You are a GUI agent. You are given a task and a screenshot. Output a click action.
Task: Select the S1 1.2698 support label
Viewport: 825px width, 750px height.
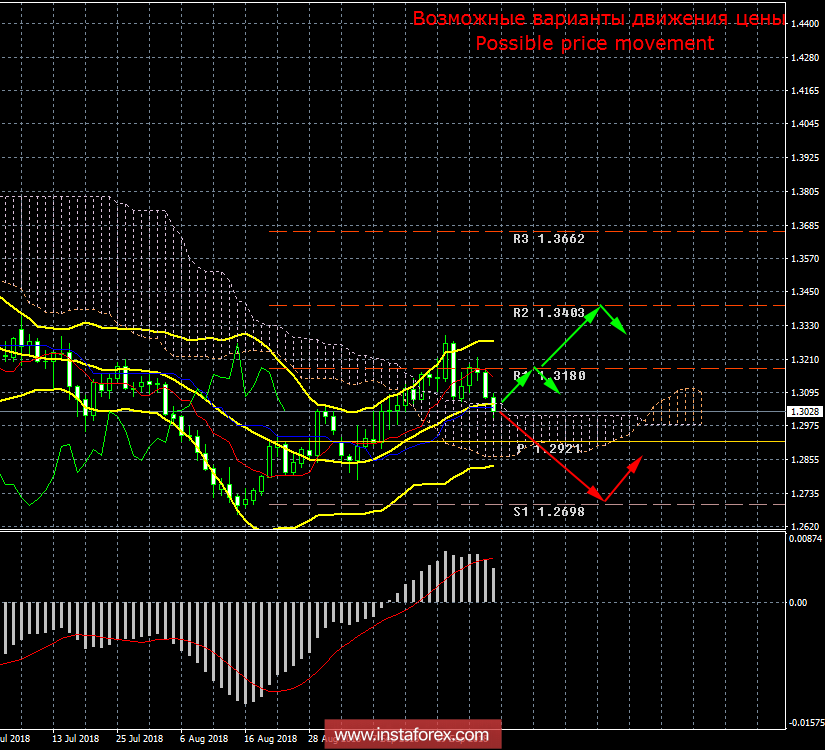pyautogui.click(x=549, y=512)
